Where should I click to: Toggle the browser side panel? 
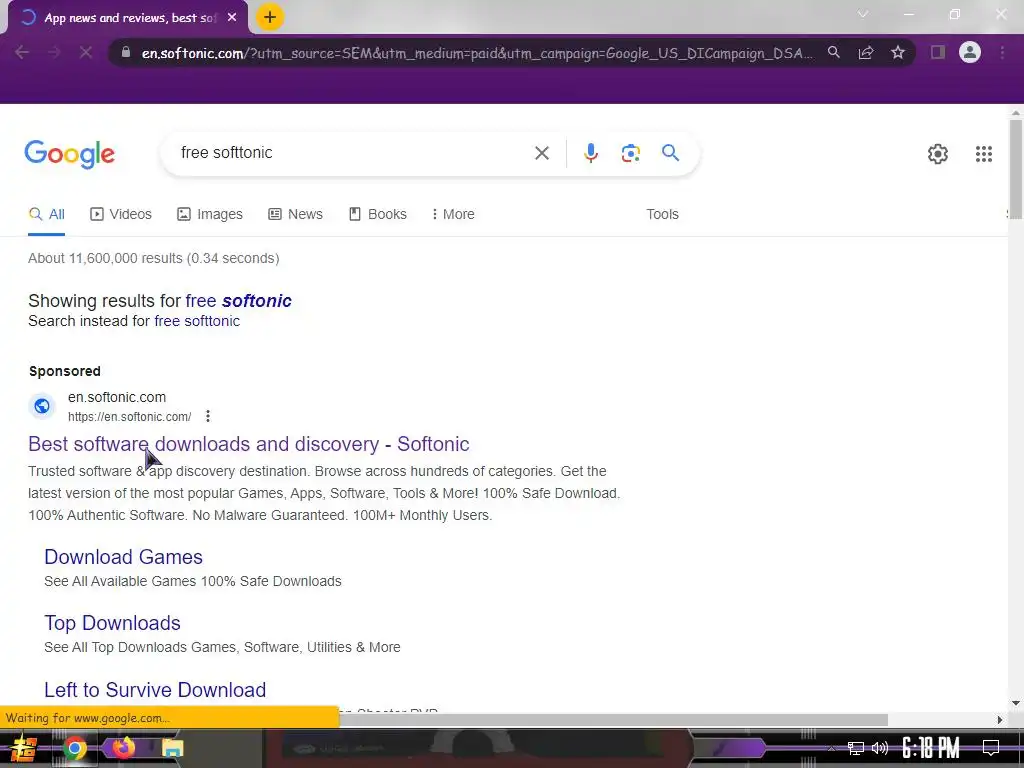(x=938, y=52)
